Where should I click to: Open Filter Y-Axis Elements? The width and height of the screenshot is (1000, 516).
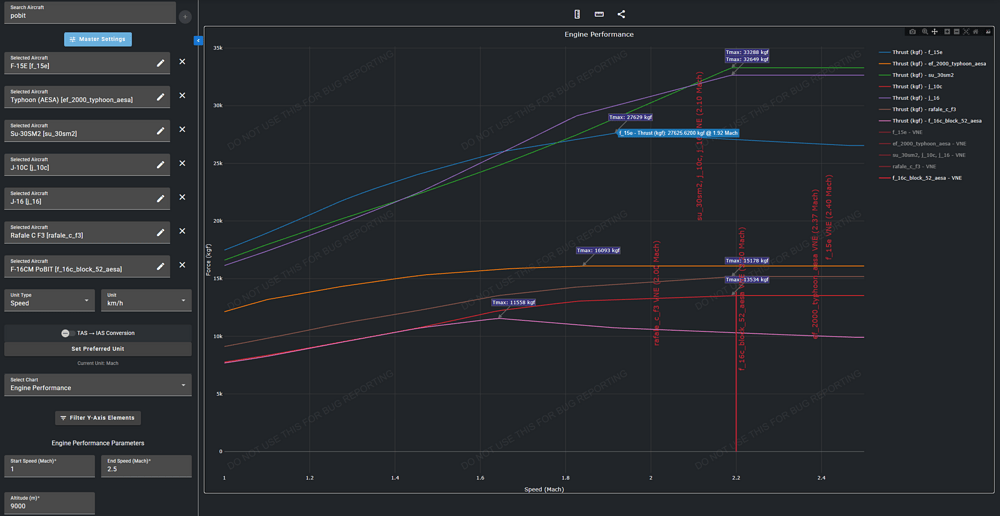pyautogui.click(x=98, y=418)
